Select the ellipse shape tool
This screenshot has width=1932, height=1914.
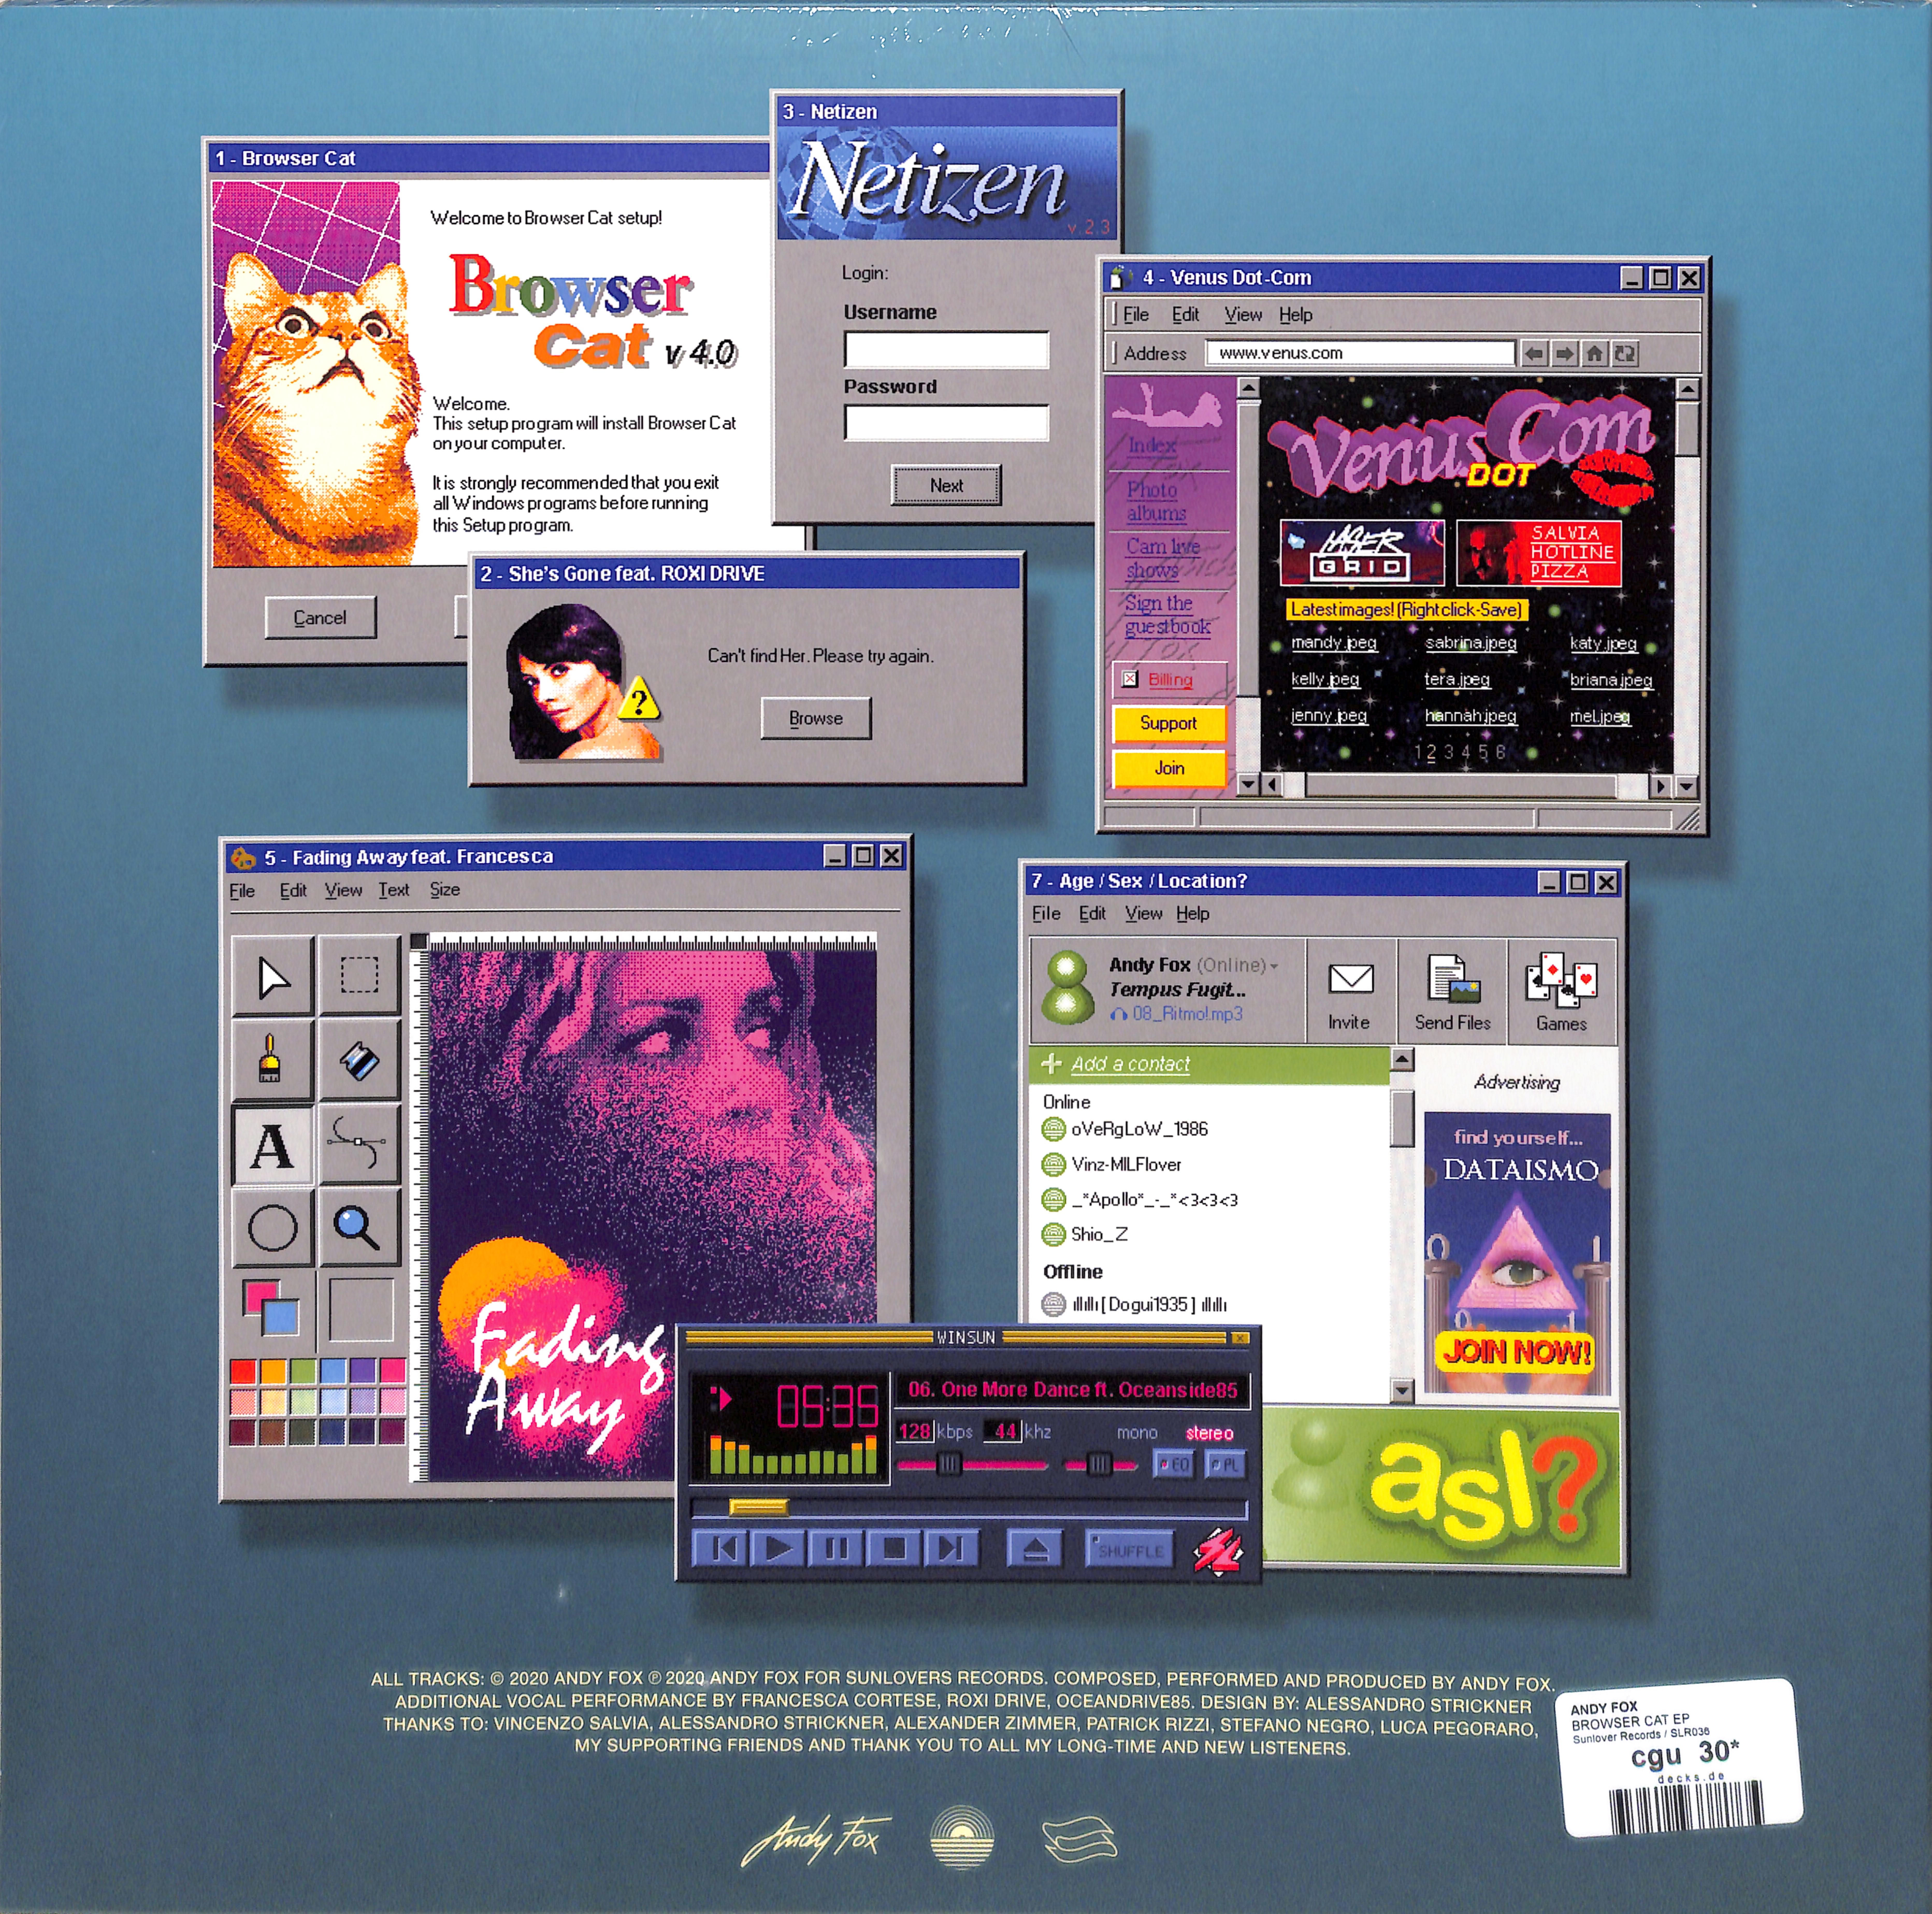coord(272,1228)
